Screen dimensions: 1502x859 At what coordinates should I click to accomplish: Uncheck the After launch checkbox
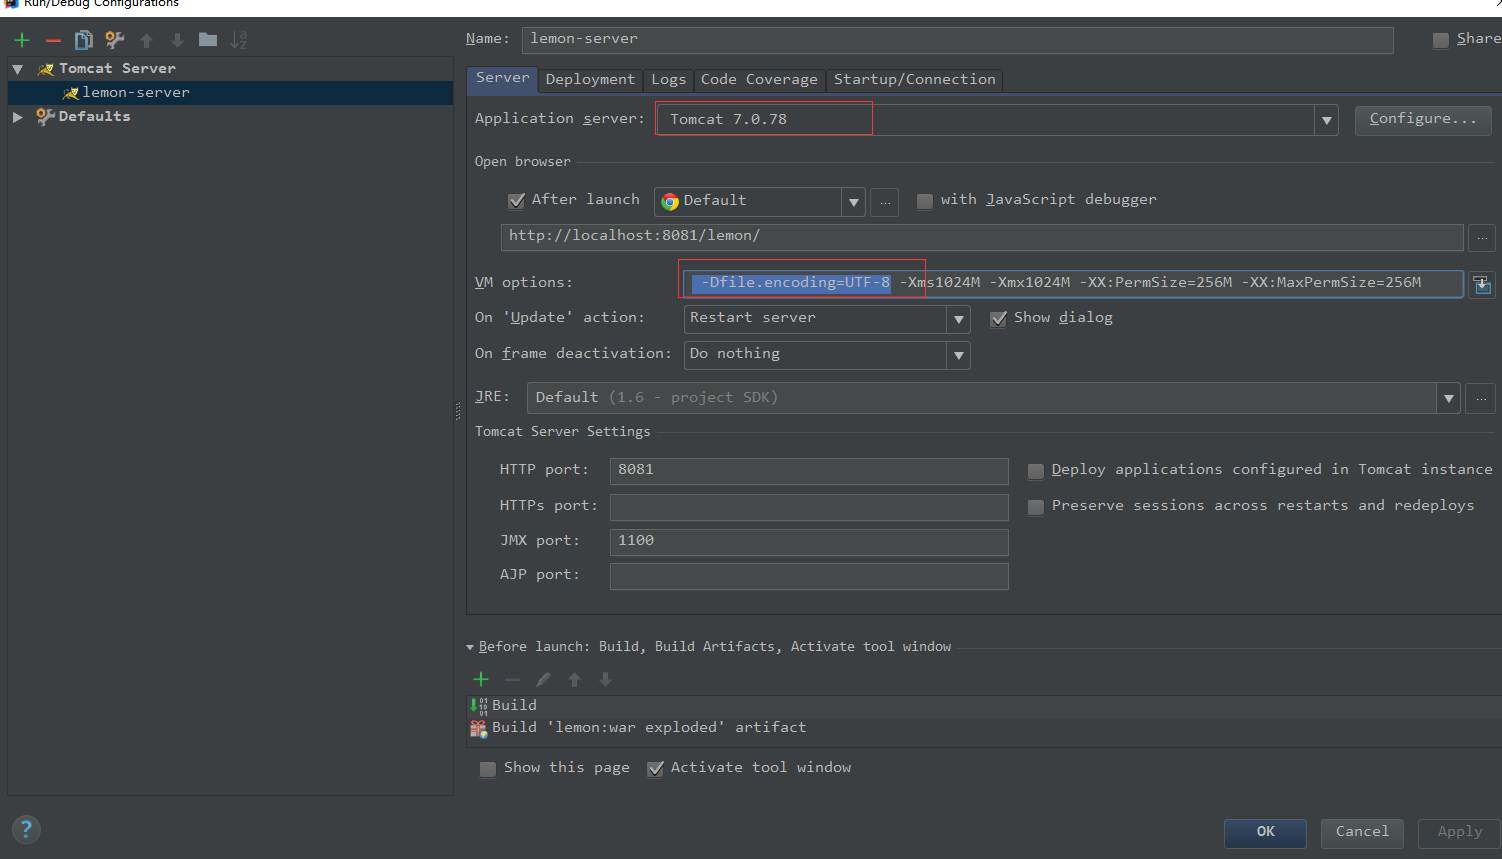516,200
